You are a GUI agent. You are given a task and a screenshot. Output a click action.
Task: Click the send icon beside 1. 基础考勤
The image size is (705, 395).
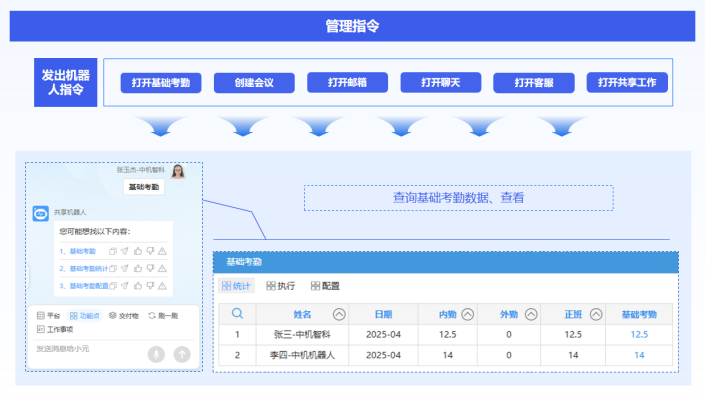(125, 251)
